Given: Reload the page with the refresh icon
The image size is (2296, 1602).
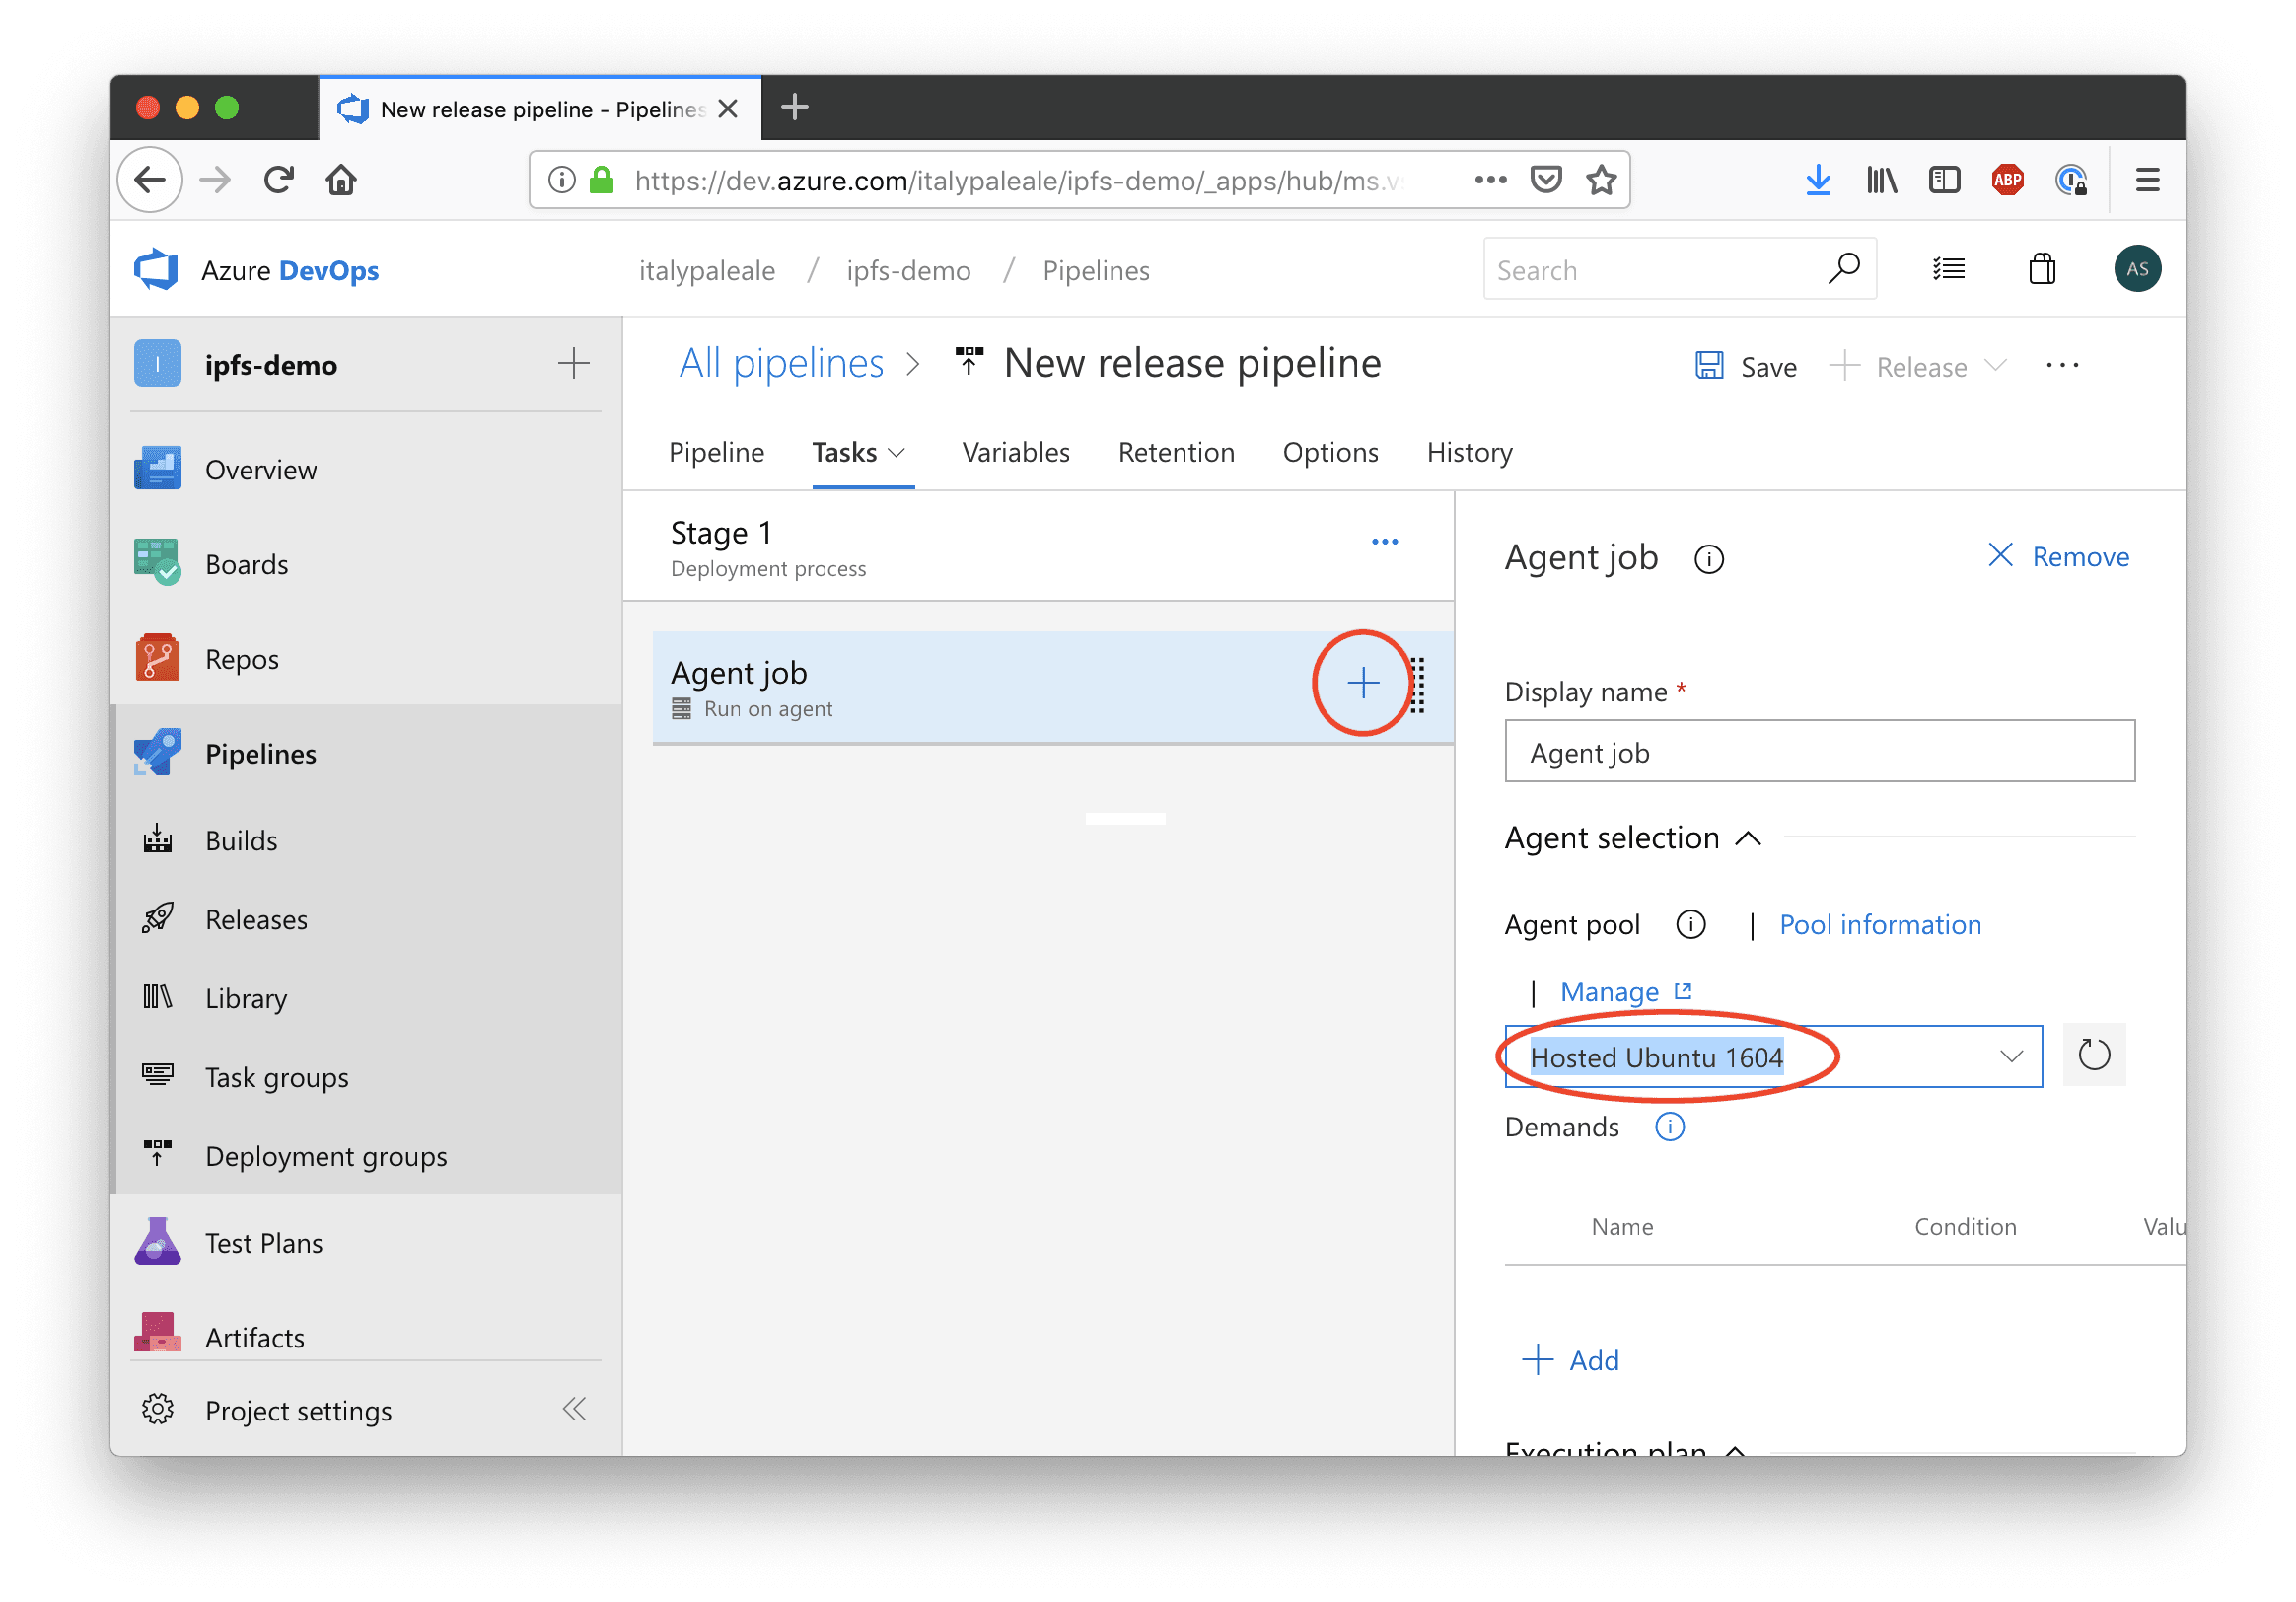Looking at the screenshot, I should (x=279, y=180).
